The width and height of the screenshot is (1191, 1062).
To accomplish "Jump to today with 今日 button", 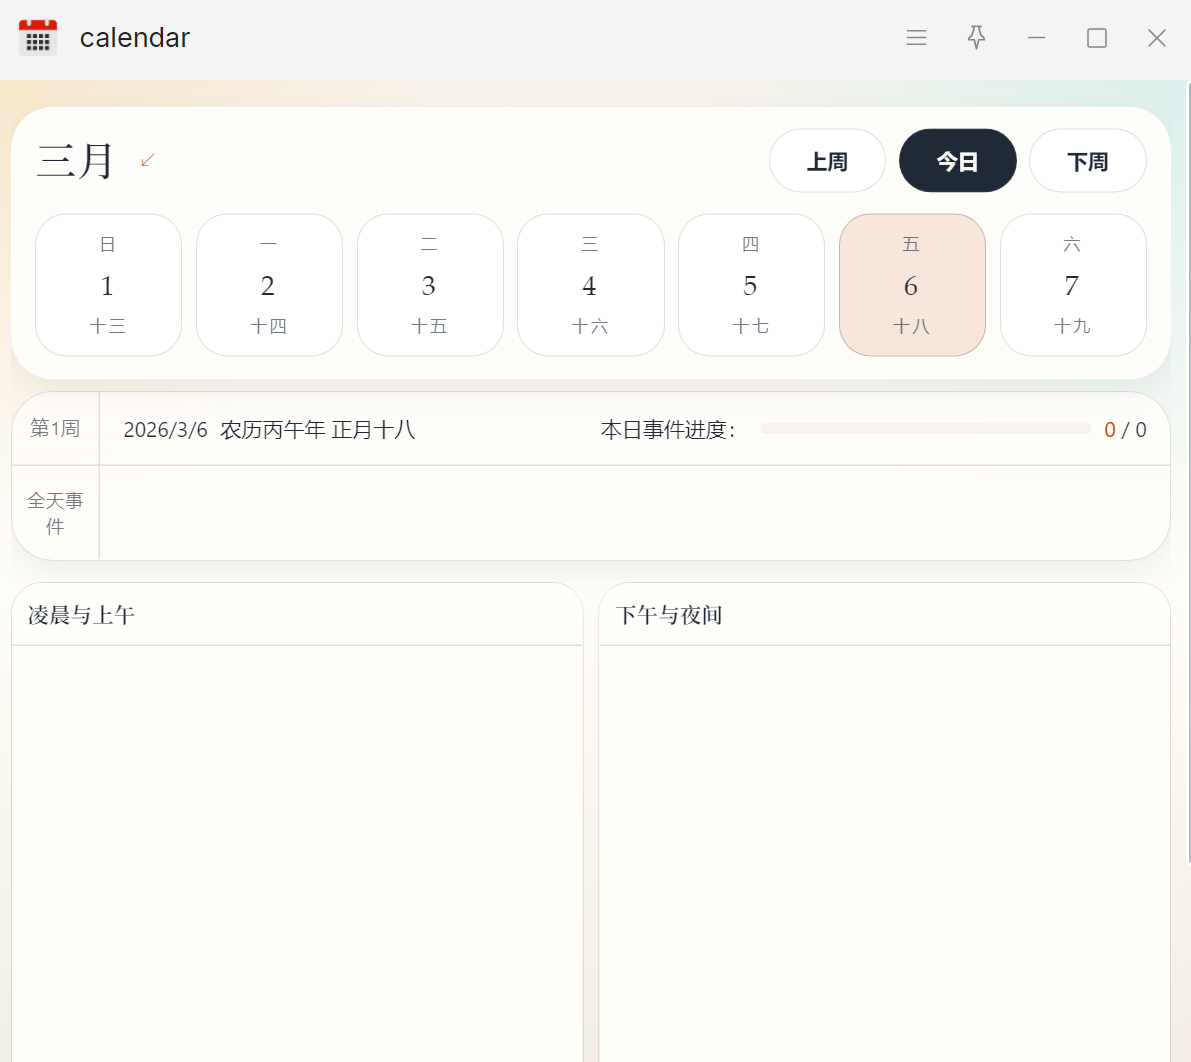I will 957,161.
